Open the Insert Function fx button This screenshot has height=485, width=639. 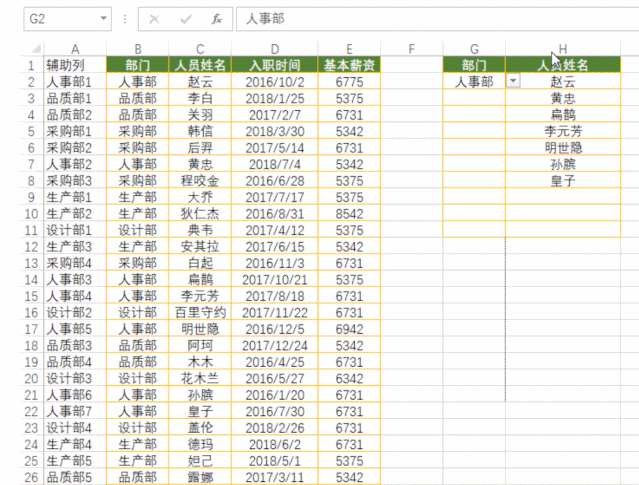pyautogui.click(x=217, y=19)
